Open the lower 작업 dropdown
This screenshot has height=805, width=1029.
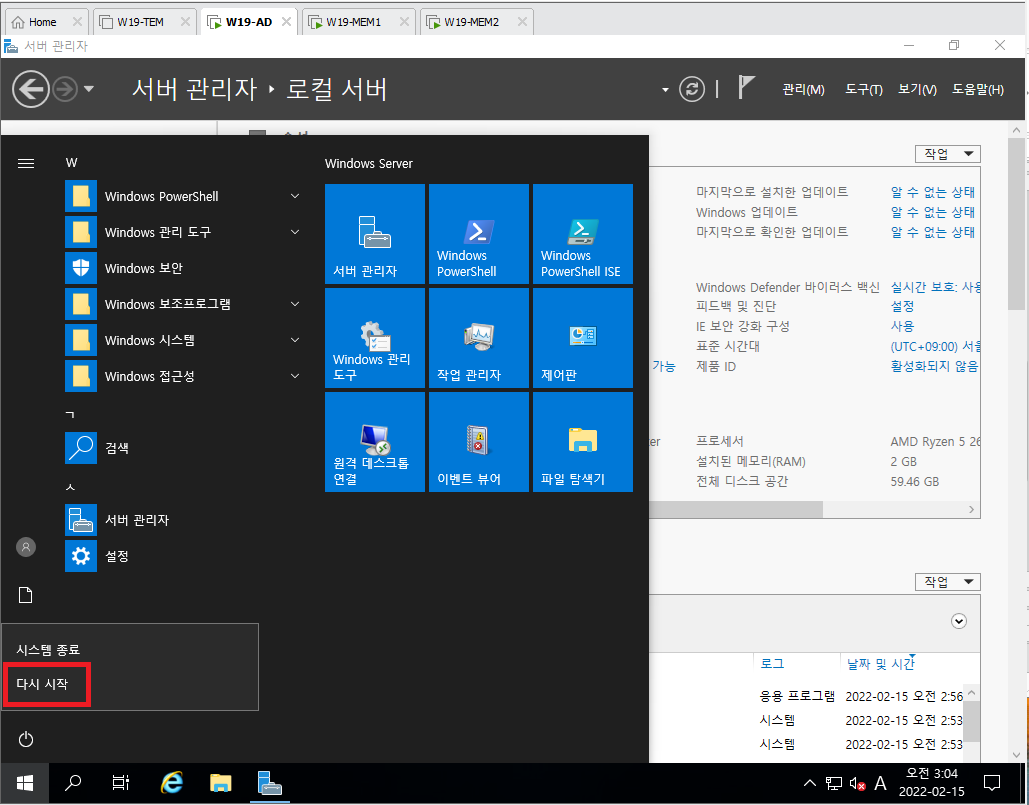click(948, 582)
